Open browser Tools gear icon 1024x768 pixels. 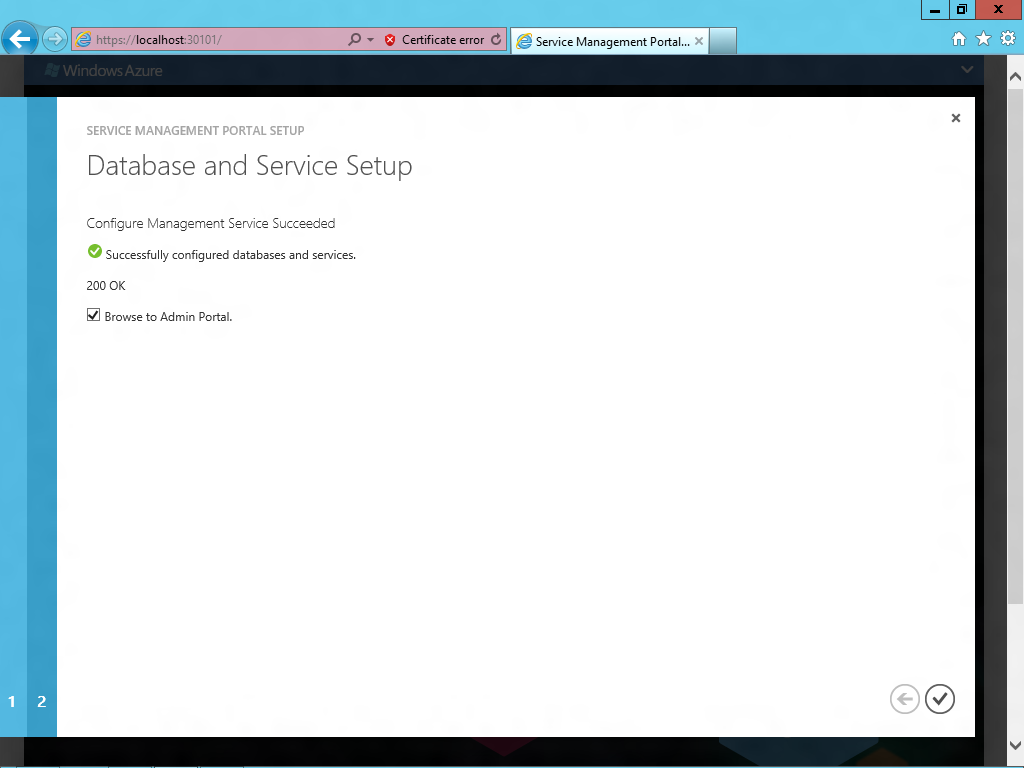coord(1008,39)
